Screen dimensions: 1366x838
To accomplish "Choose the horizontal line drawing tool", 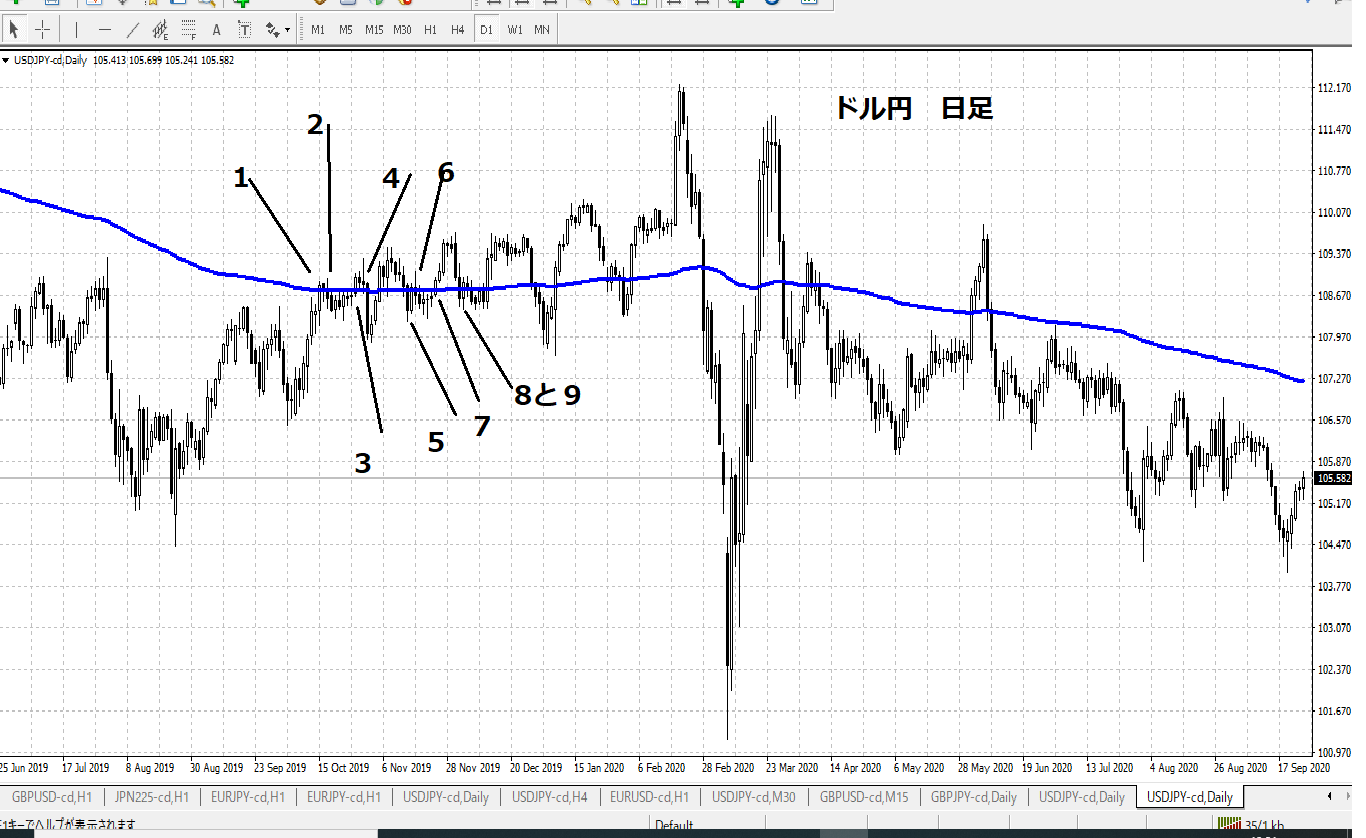I will pyautogui.click(x=105, y=30).
